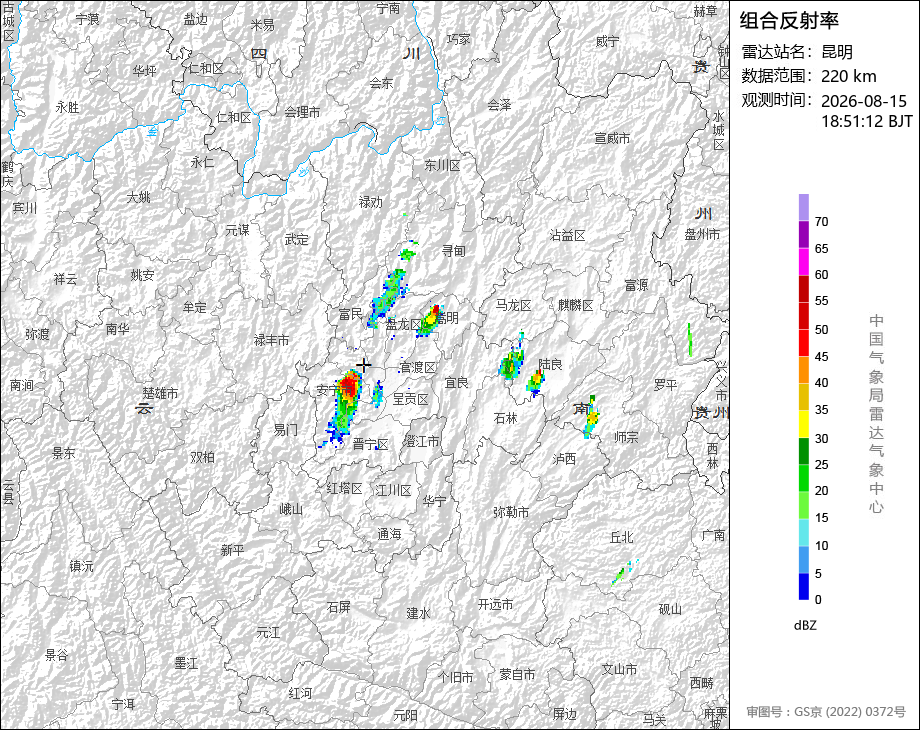
Task: Click the 中国气象局雷达气象中心 vertical watermark
Action: coord(876,414)
